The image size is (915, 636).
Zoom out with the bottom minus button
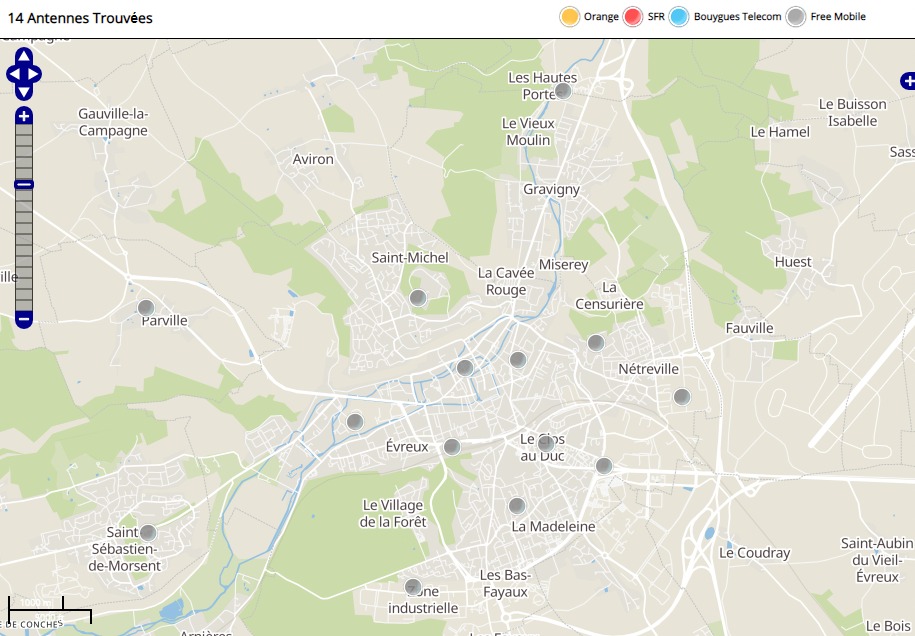[24, 319]
